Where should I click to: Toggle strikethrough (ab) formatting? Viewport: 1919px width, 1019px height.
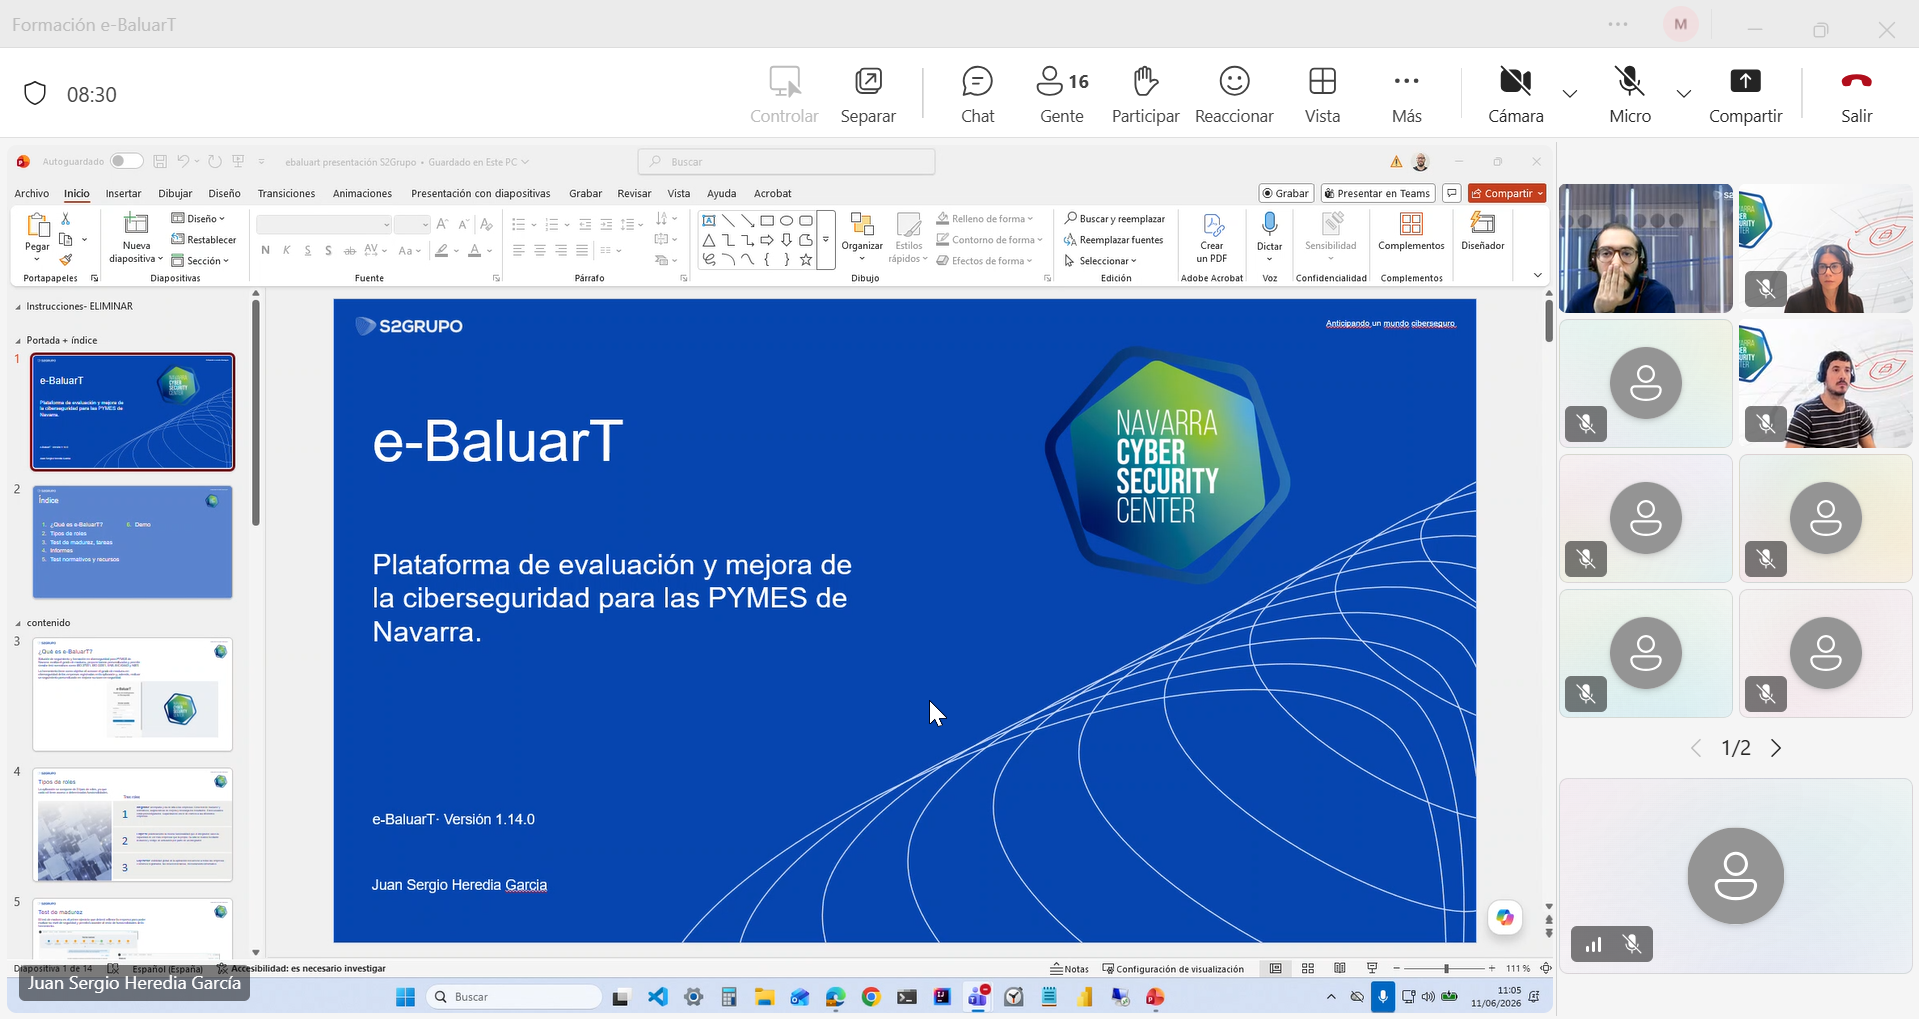[x=349, y=250]
